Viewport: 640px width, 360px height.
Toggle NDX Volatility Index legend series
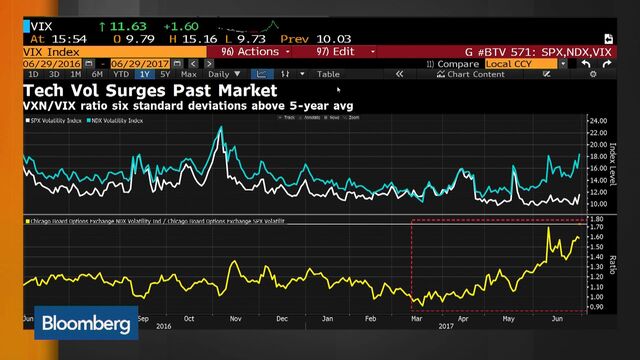pos(115,121)
